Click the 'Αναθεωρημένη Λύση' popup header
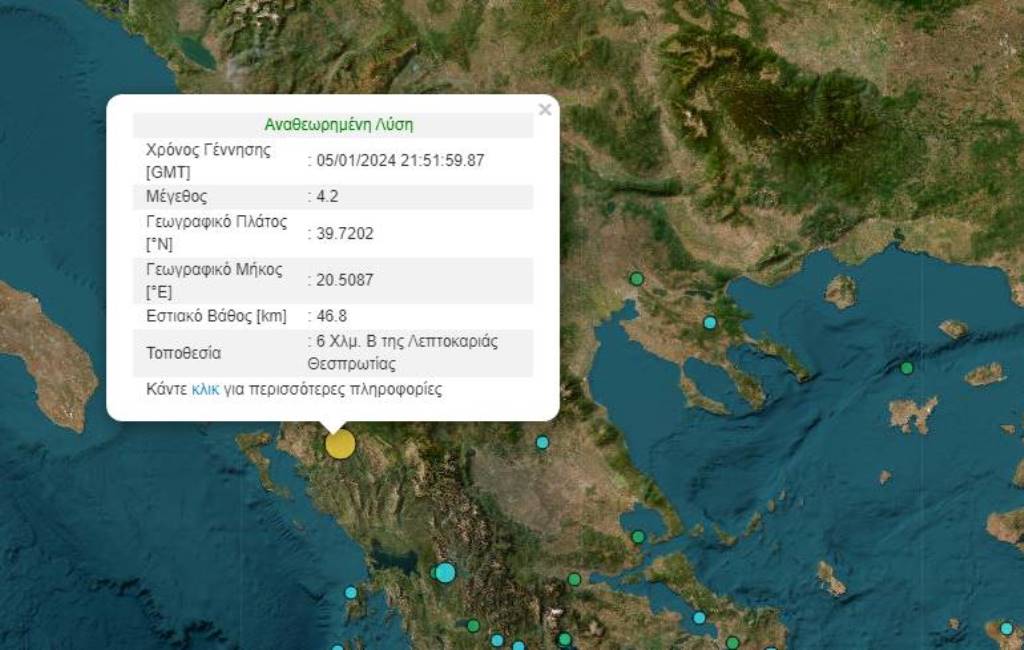 coord(338,125)
